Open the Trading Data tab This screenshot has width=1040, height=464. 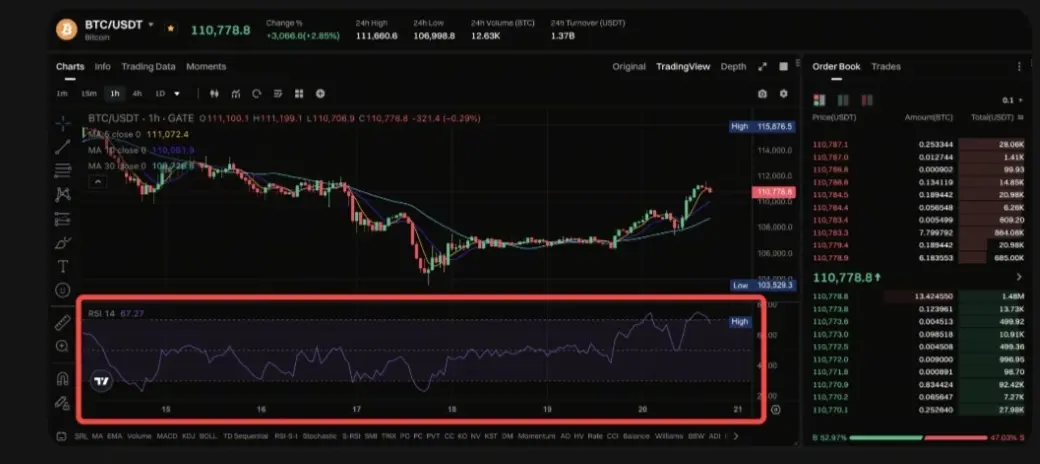tap(149, 66)
